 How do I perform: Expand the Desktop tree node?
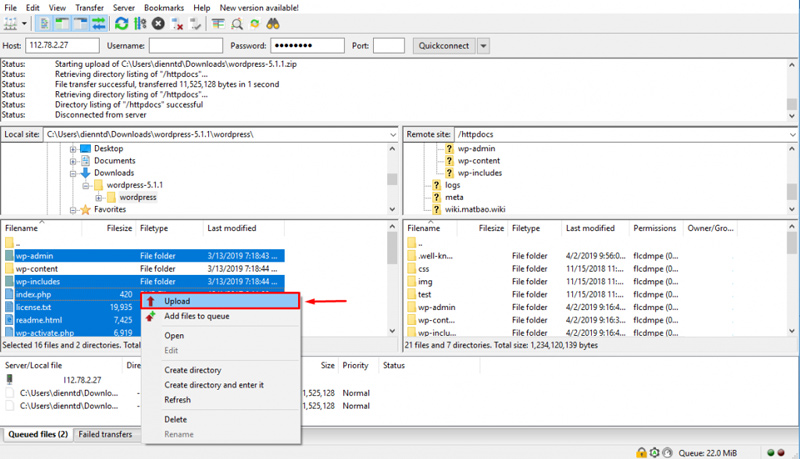pos(73,149)
